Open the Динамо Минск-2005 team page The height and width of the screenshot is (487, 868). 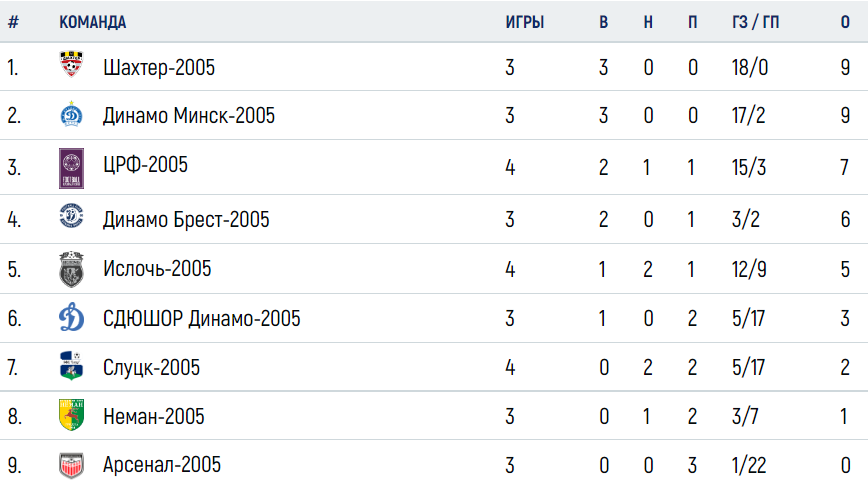(x=189, y=116)
